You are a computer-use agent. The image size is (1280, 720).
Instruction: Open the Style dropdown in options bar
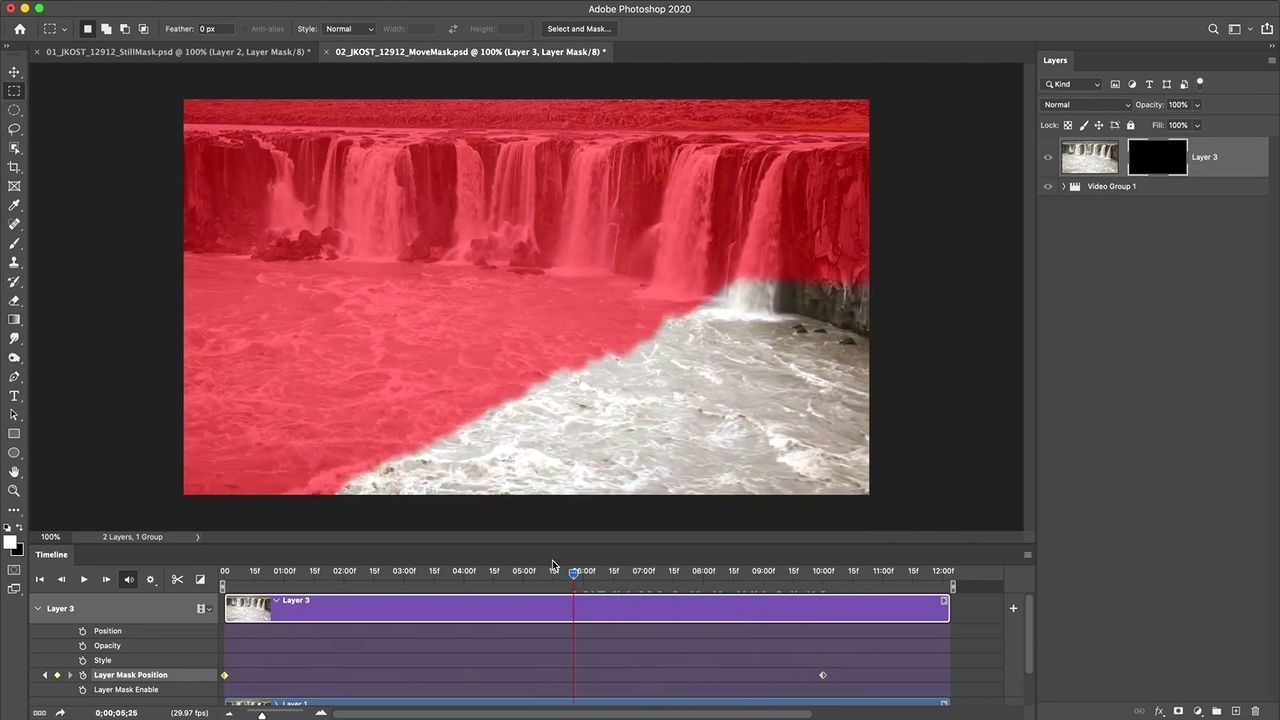click(x=349, y=29)
